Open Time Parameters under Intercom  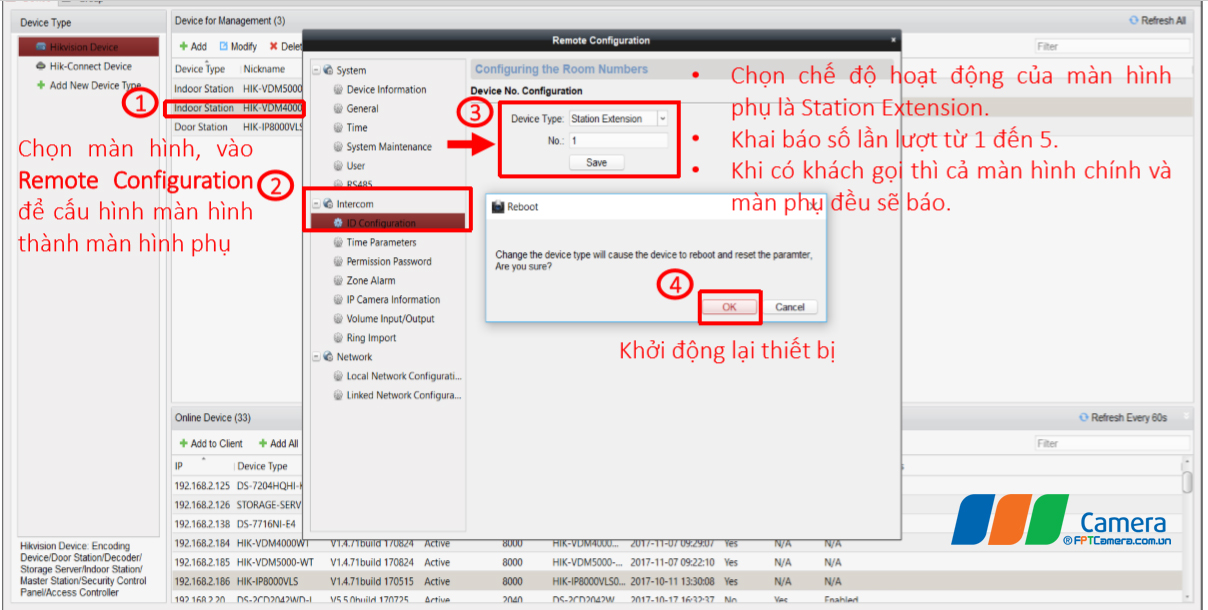[381, 243]
